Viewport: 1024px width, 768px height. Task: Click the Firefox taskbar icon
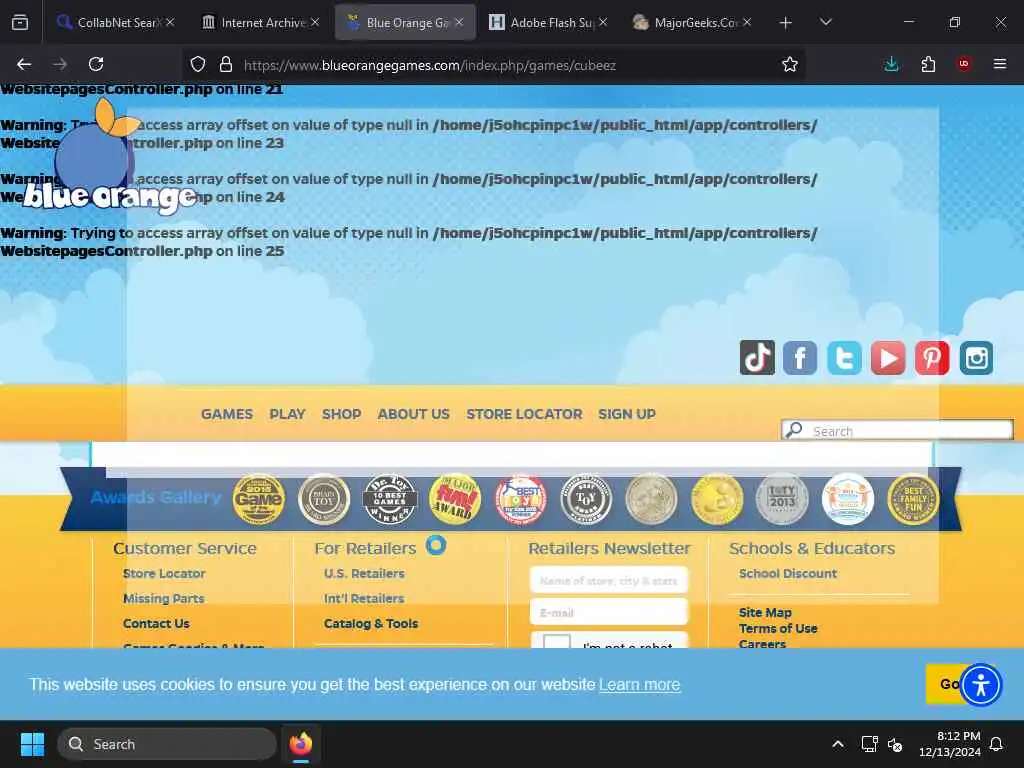[x=301, y=744]
